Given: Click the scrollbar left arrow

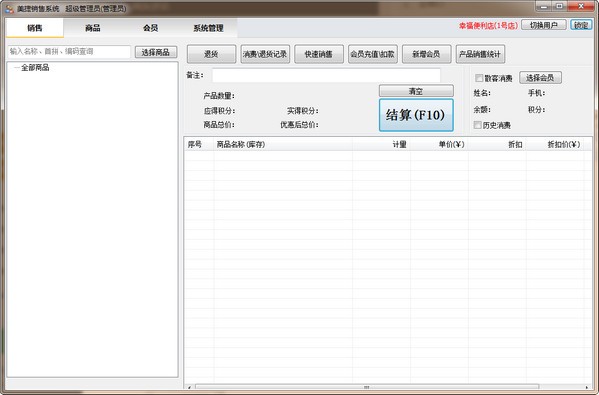Looking at the screenshot, I should [189, 387].
